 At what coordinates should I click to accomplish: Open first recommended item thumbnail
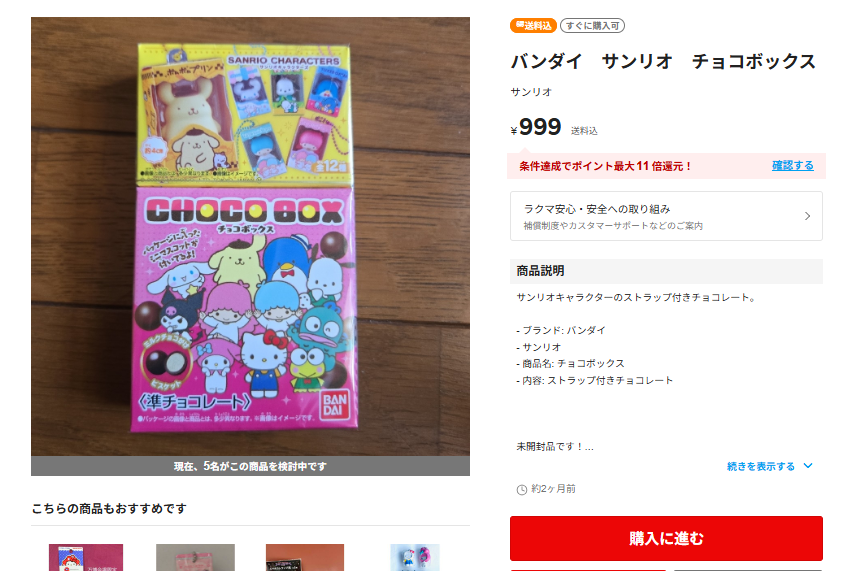click(86, 557)
